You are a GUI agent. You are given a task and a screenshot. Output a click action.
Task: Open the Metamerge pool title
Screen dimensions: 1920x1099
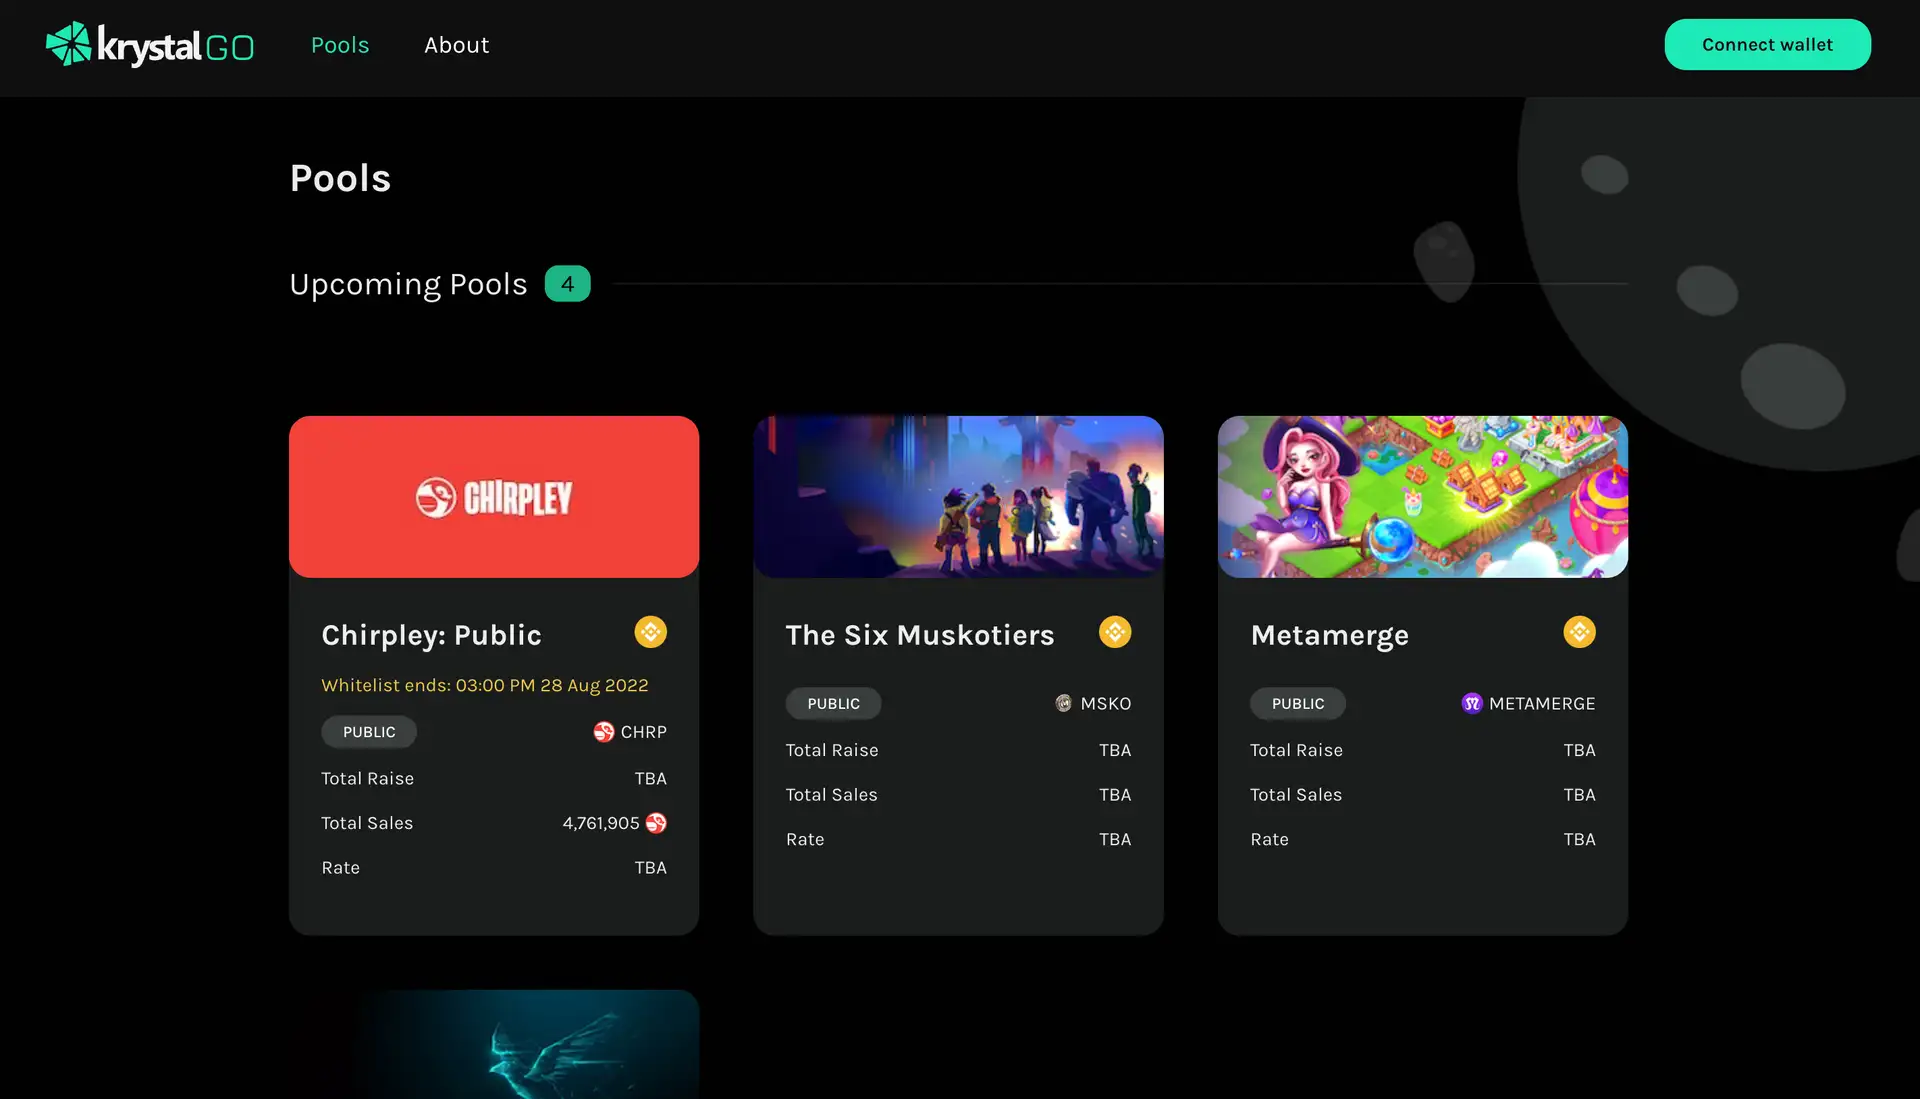1329,635
